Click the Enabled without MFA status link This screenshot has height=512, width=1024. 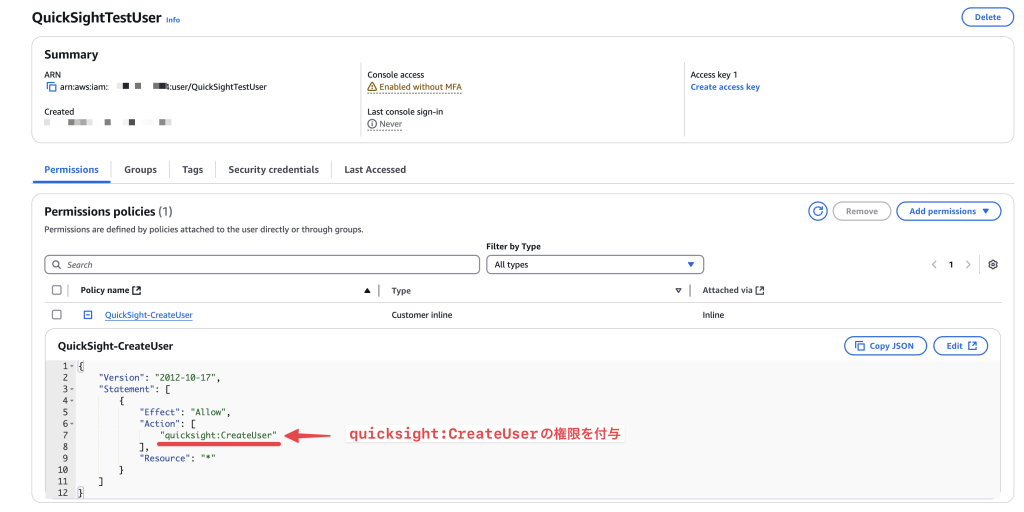coord(421,87)
